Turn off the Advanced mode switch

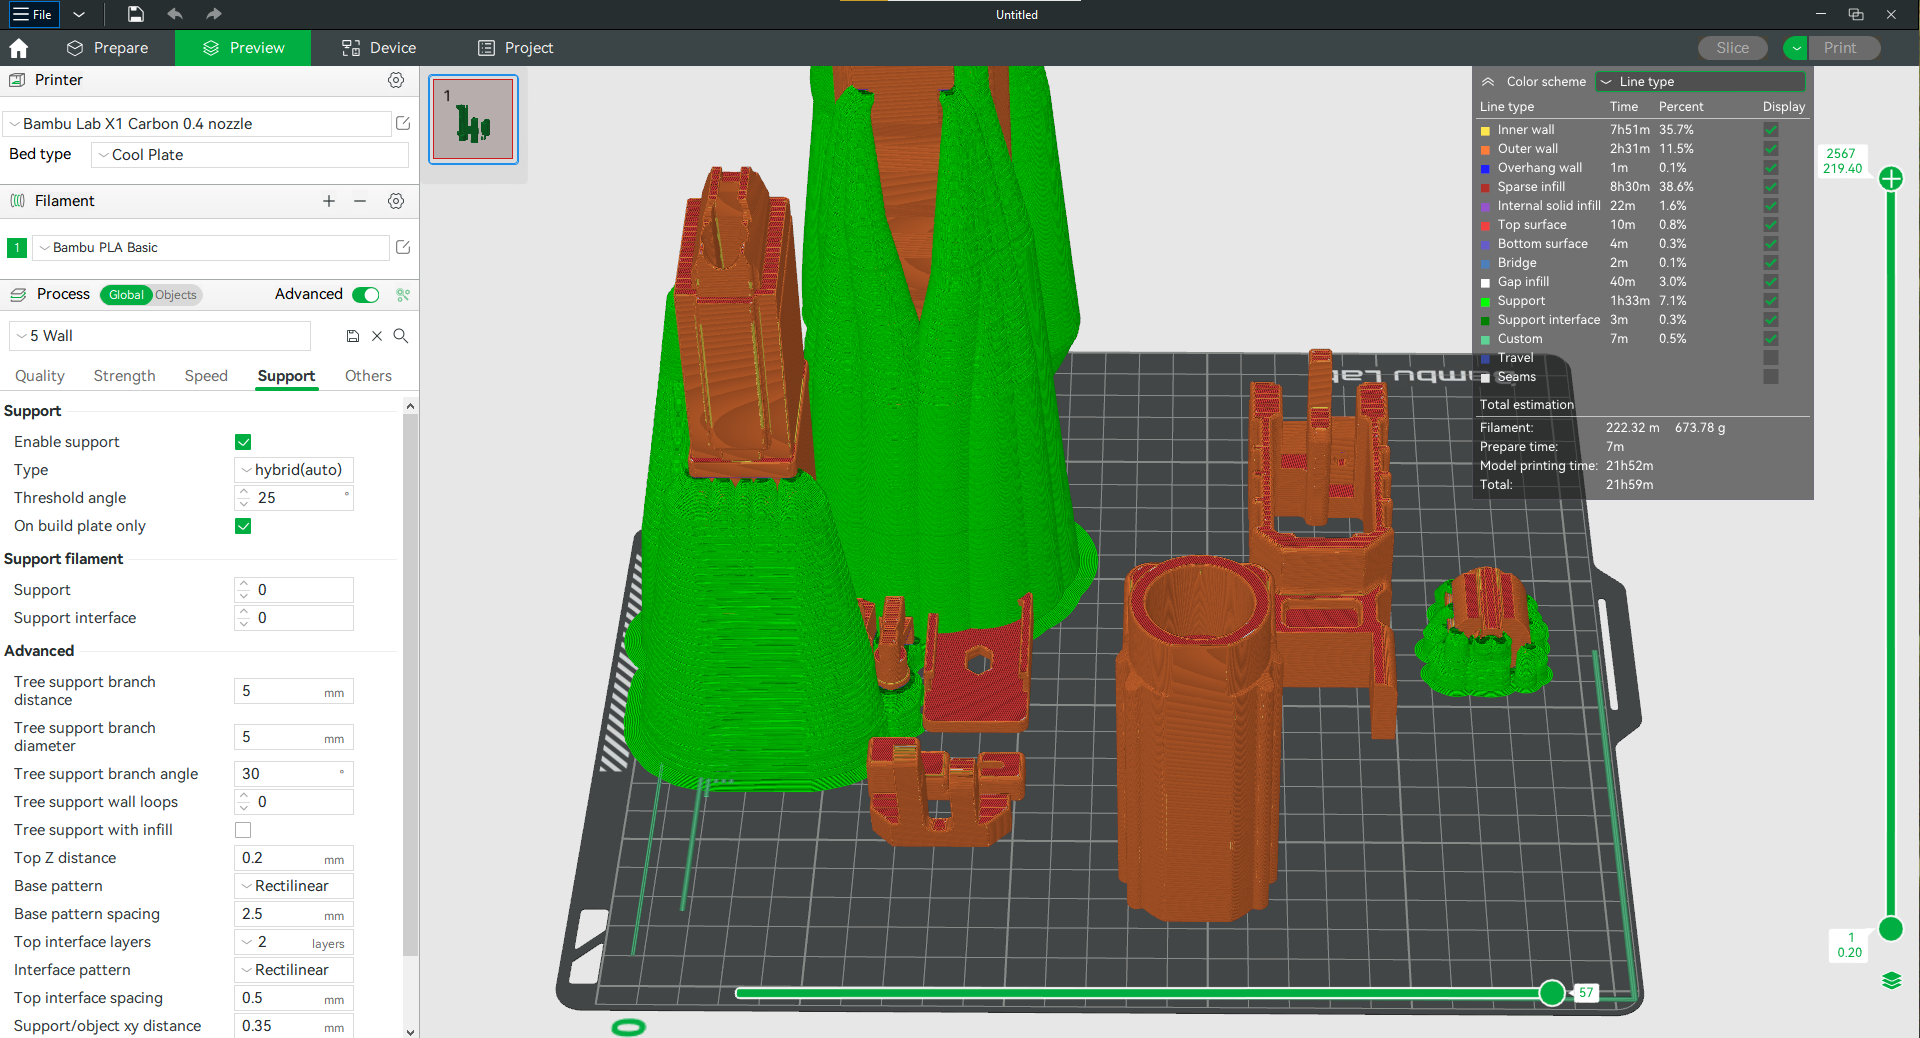(x=366, y=294)
